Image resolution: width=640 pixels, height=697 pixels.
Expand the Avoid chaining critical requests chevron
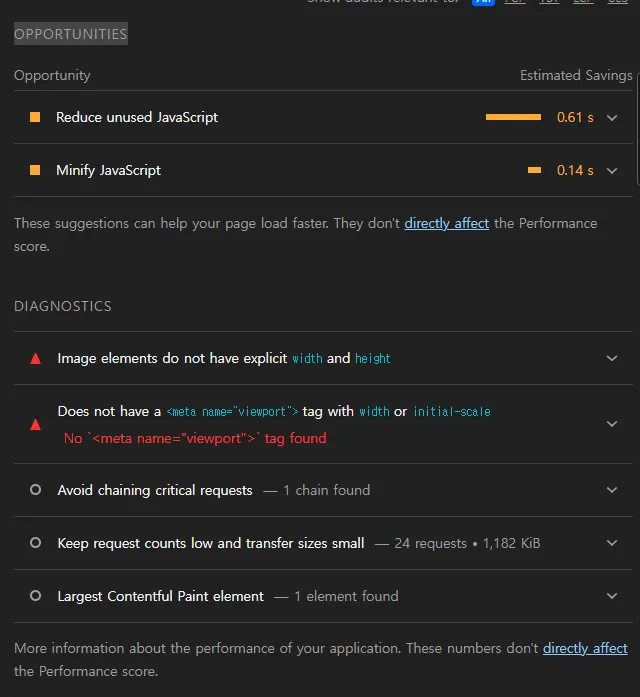[x=613, y=490]
